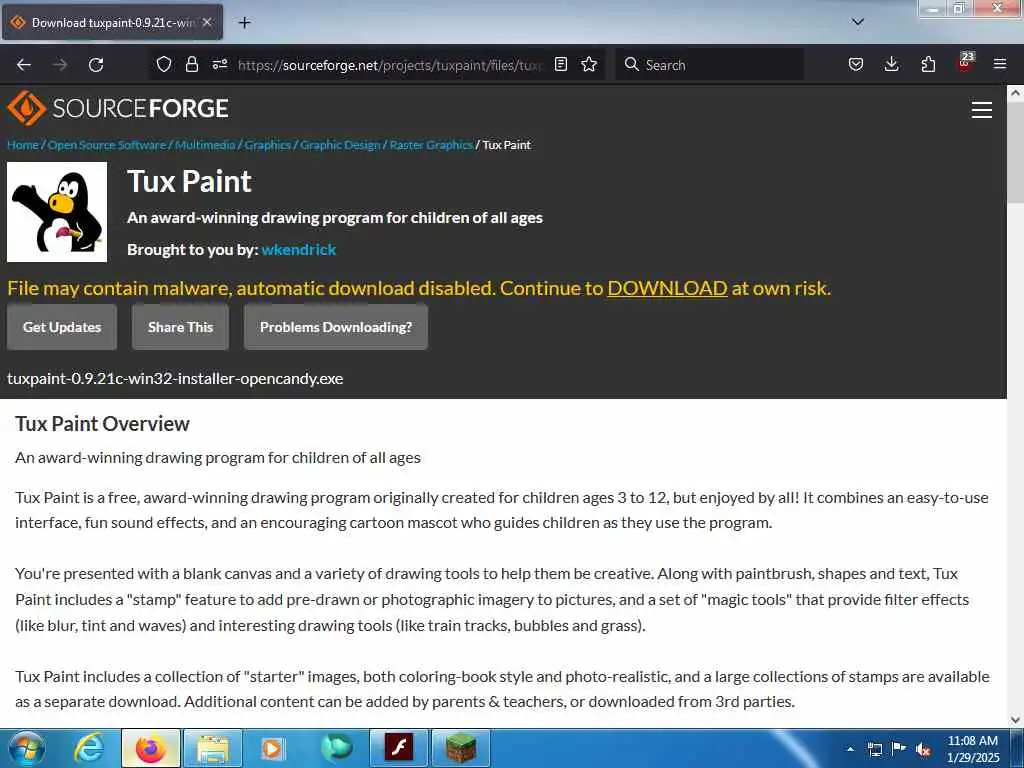
Task: Open the media player taskbar icon
Action: point(272,748)
